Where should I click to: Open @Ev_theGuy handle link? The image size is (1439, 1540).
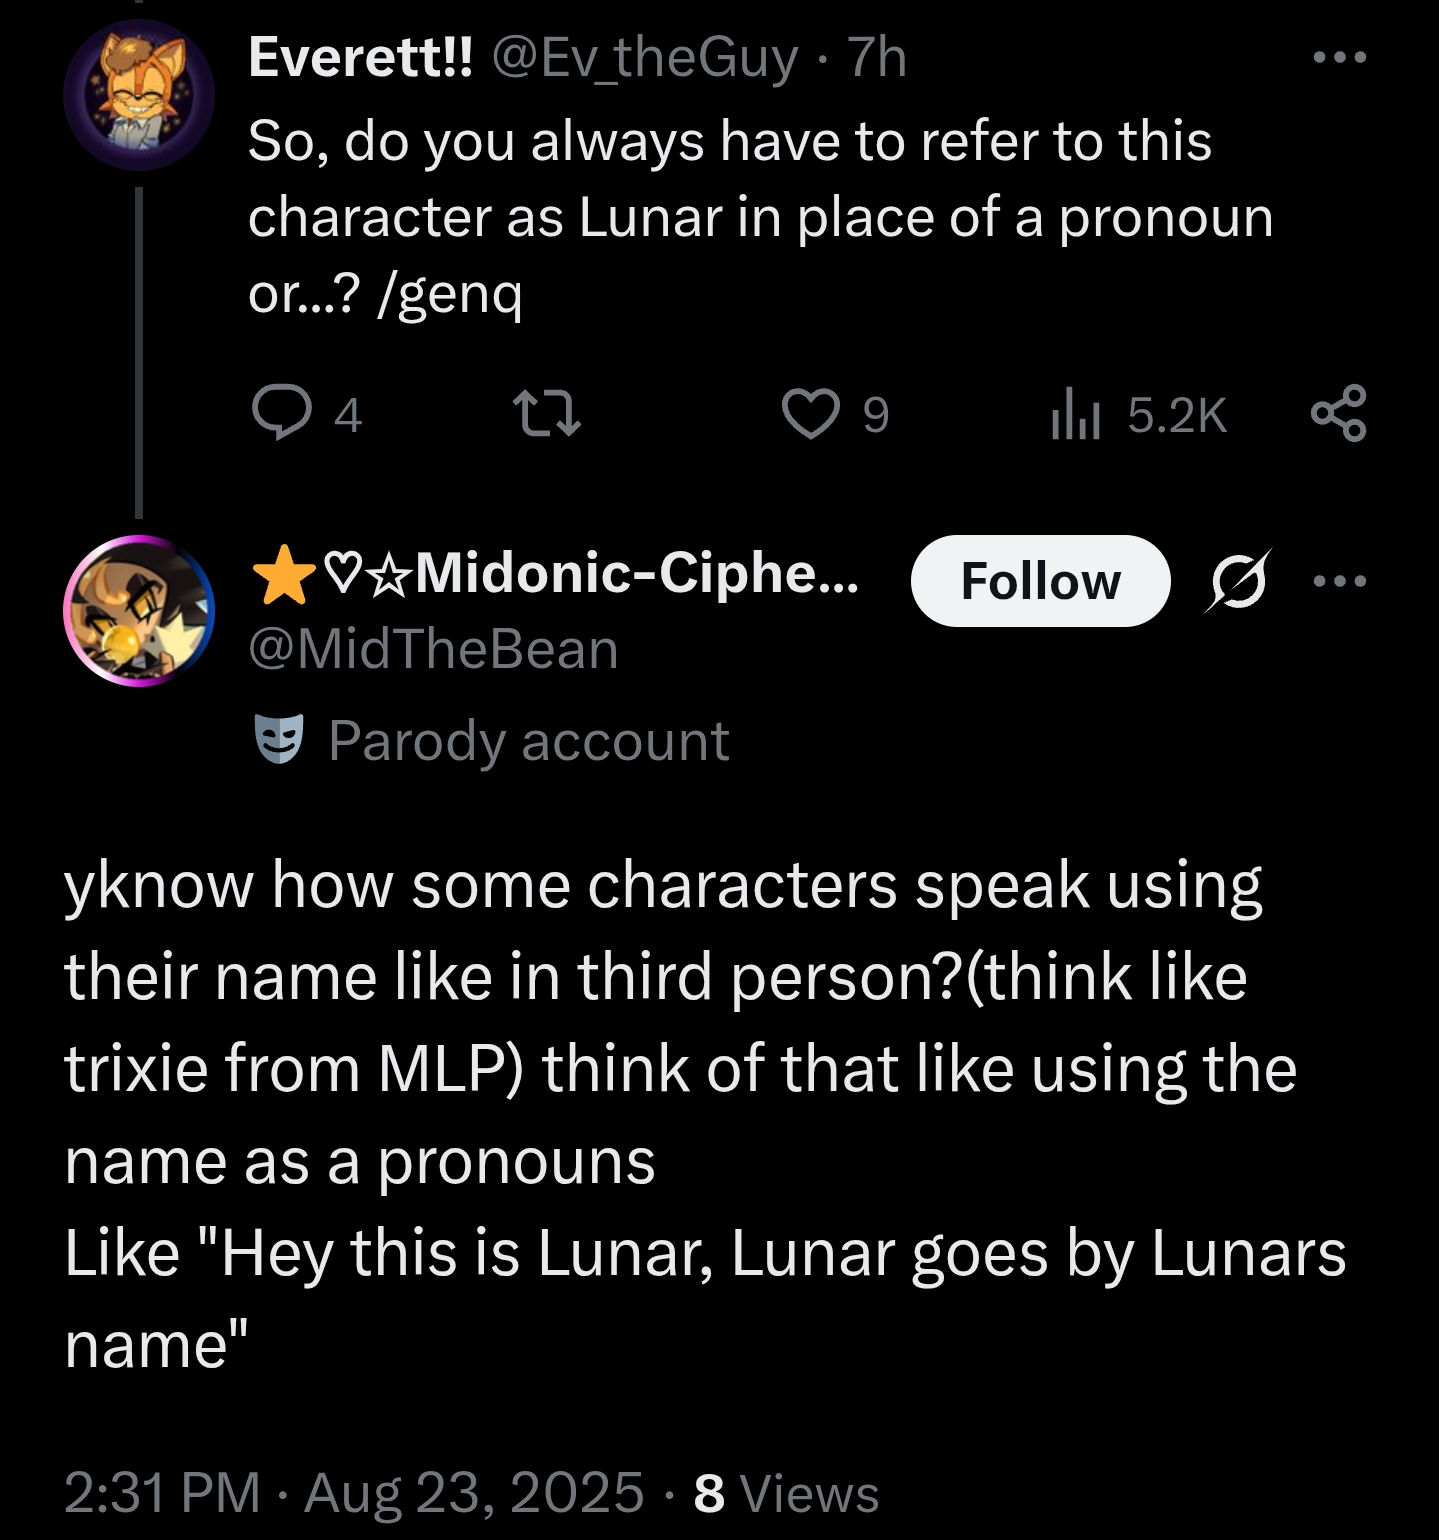(x=644, y=58)
